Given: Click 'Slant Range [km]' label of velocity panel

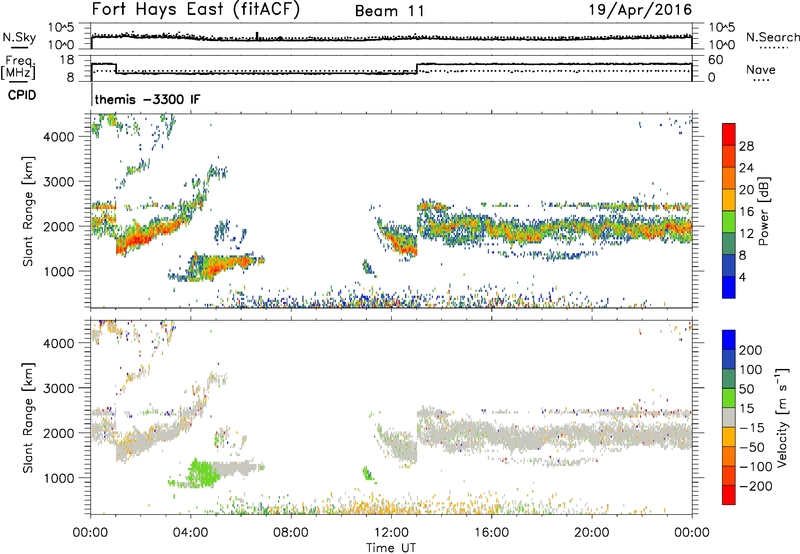Looking at the screenshot, I should [28, 417].
